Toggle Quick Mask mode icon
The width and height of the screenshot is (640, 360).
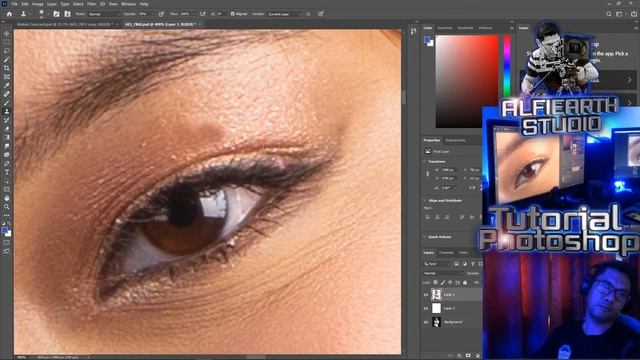click(x=7, y=243)
